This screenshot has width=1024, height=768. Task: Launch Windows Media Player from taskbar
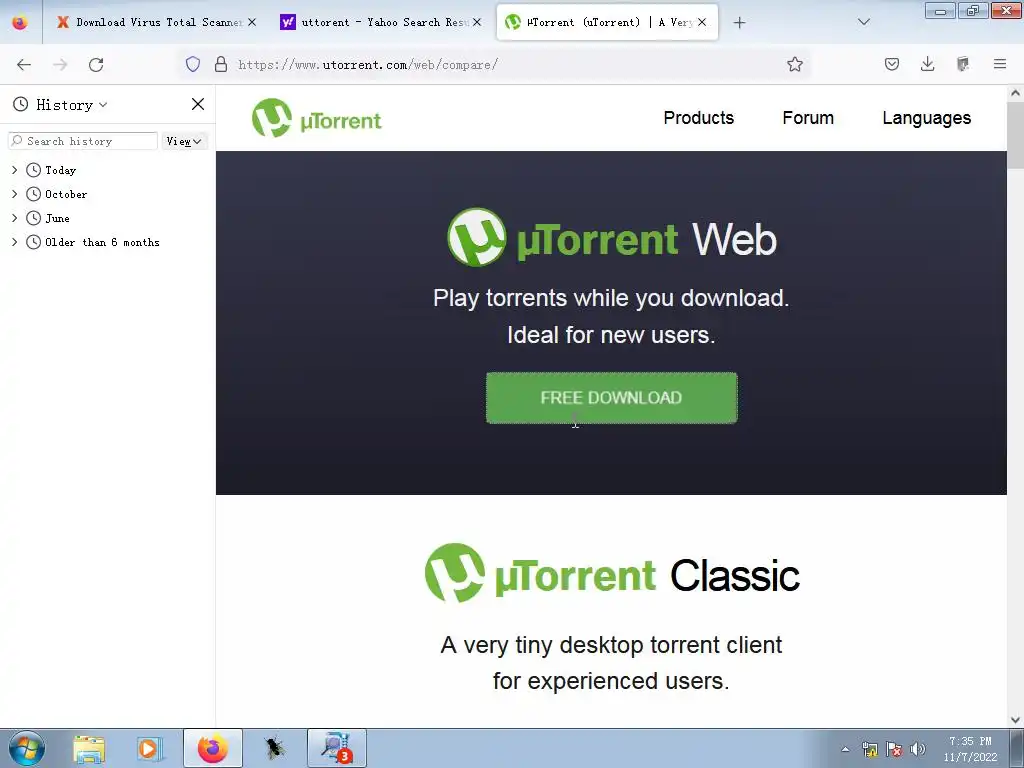[150, 748]
